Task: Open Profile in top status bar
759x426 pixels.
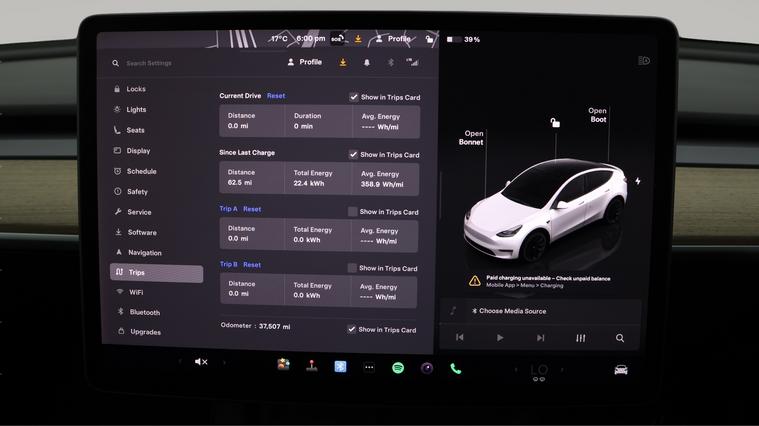Action: (x=394, y=39)
